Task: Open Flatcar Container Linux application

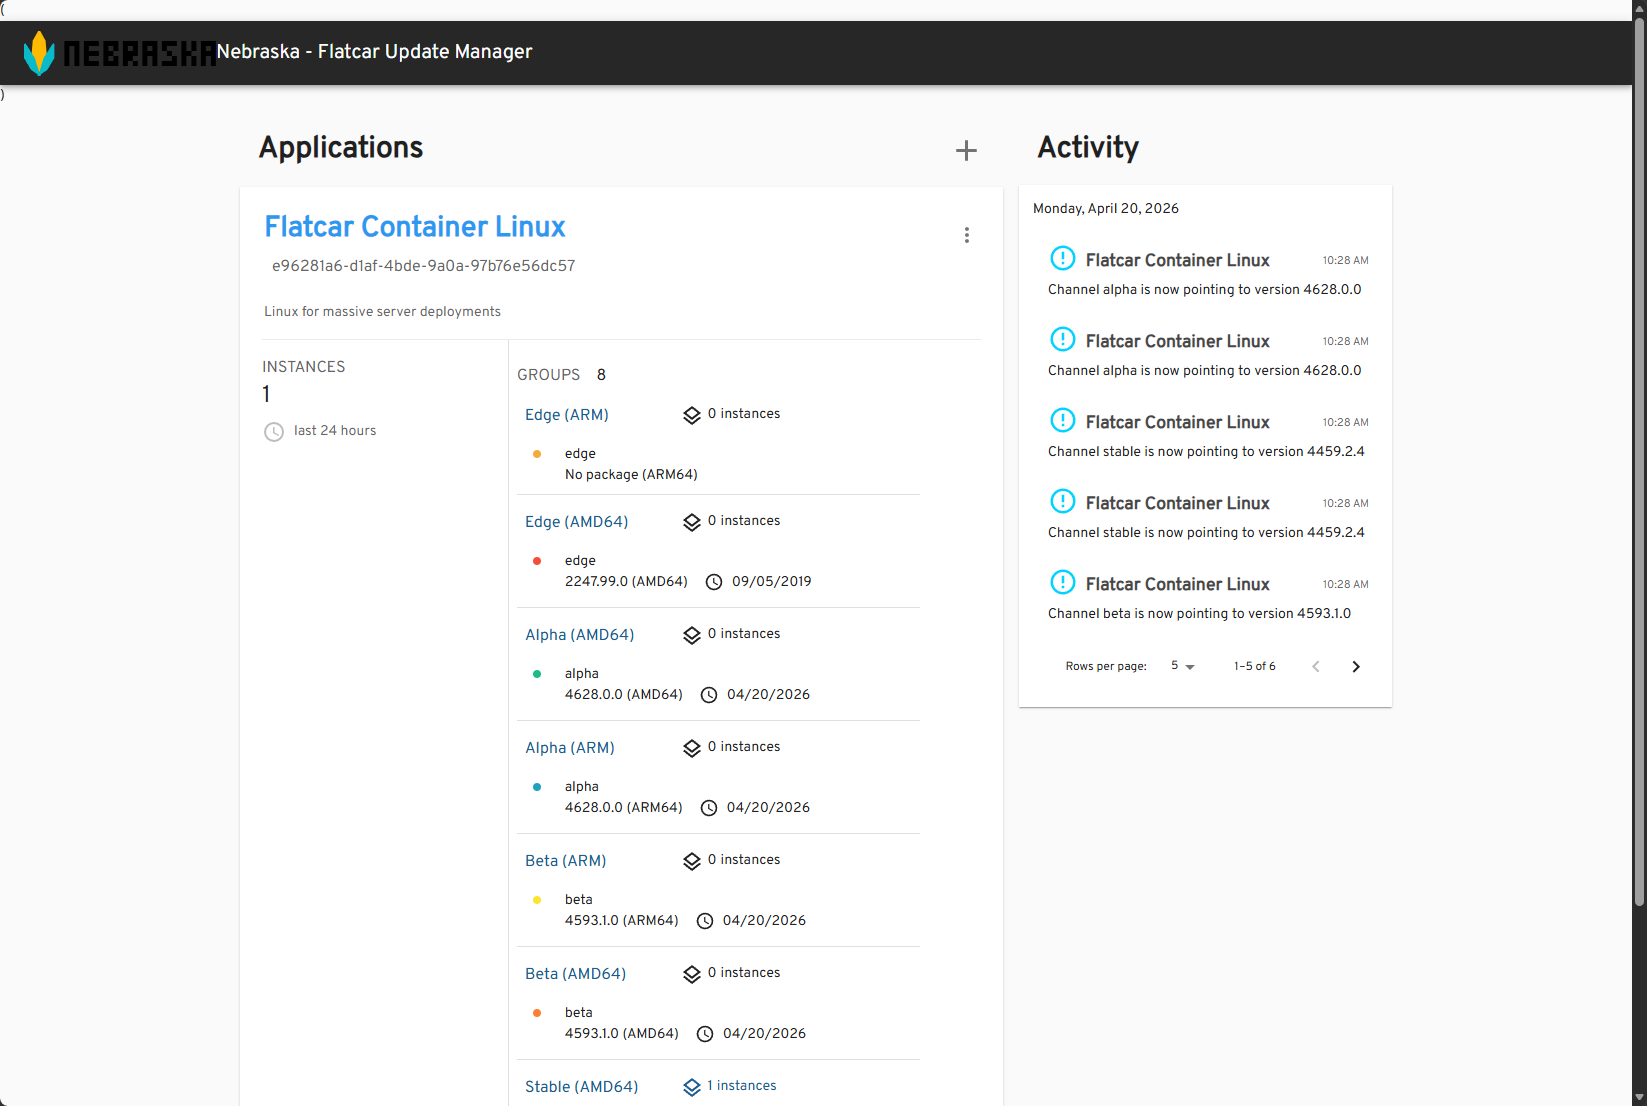Action: click(x=415, y=227)
